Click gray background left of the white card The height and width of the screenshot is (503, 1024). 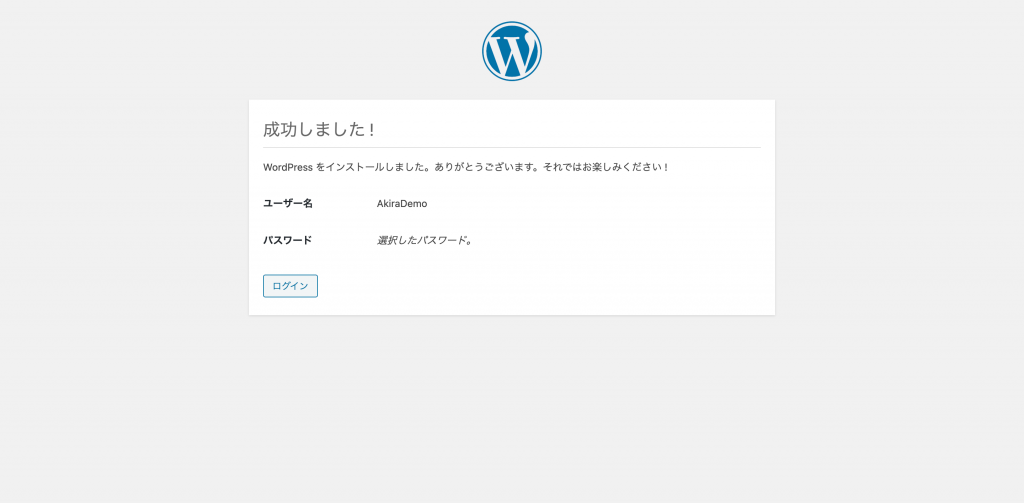(x=124, y=209)
